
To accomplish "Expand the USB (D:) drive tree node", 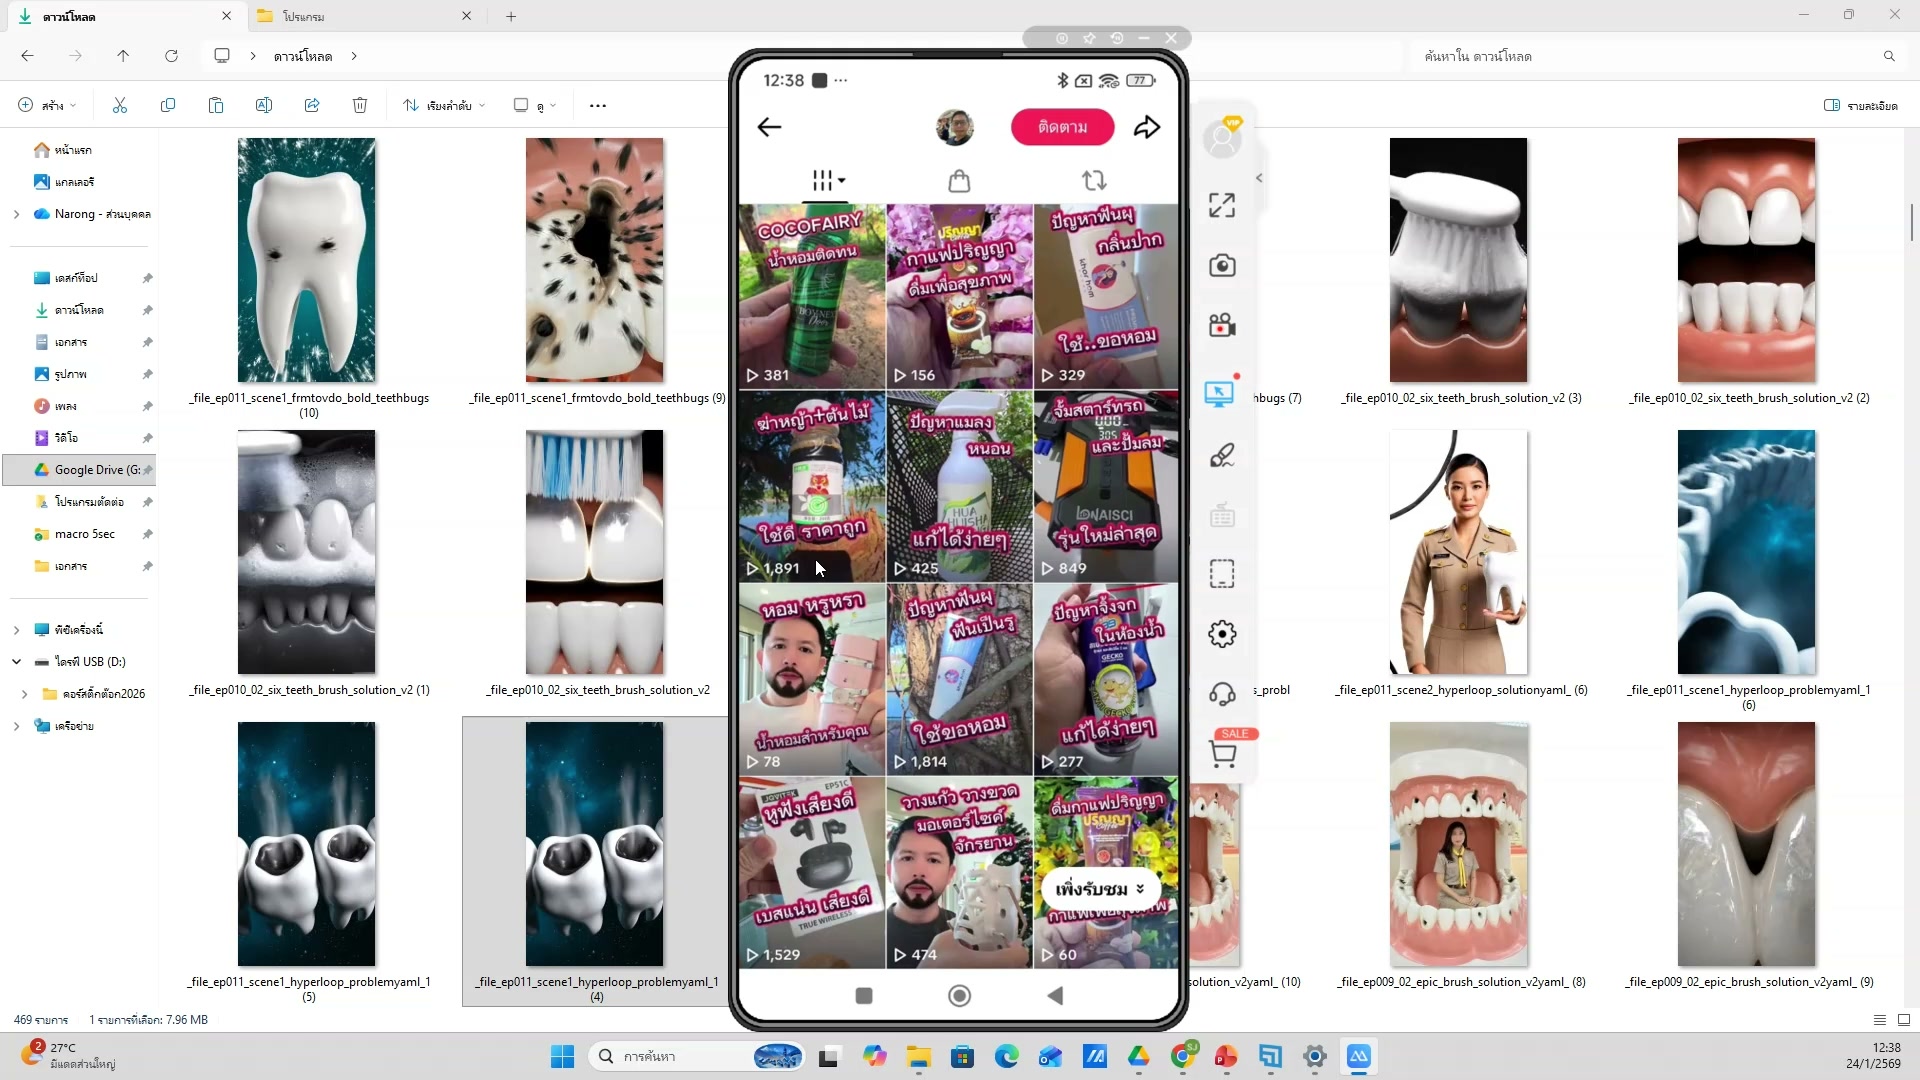I will coord(16,662).
